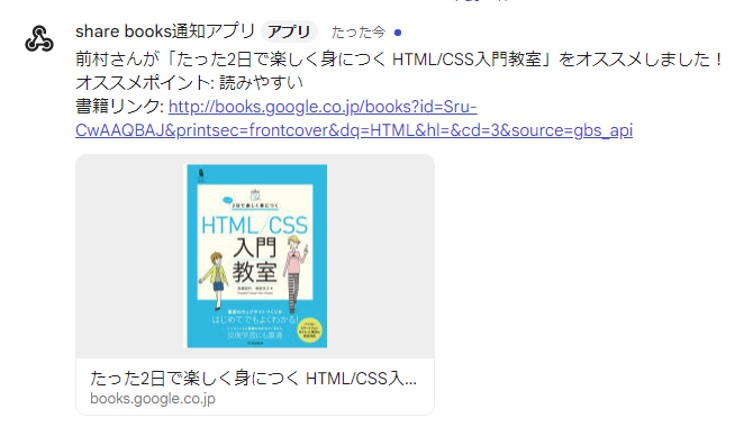753x436 pixels.
Task: Click the アプリ badge next to sender
Action: pos(289,32)
